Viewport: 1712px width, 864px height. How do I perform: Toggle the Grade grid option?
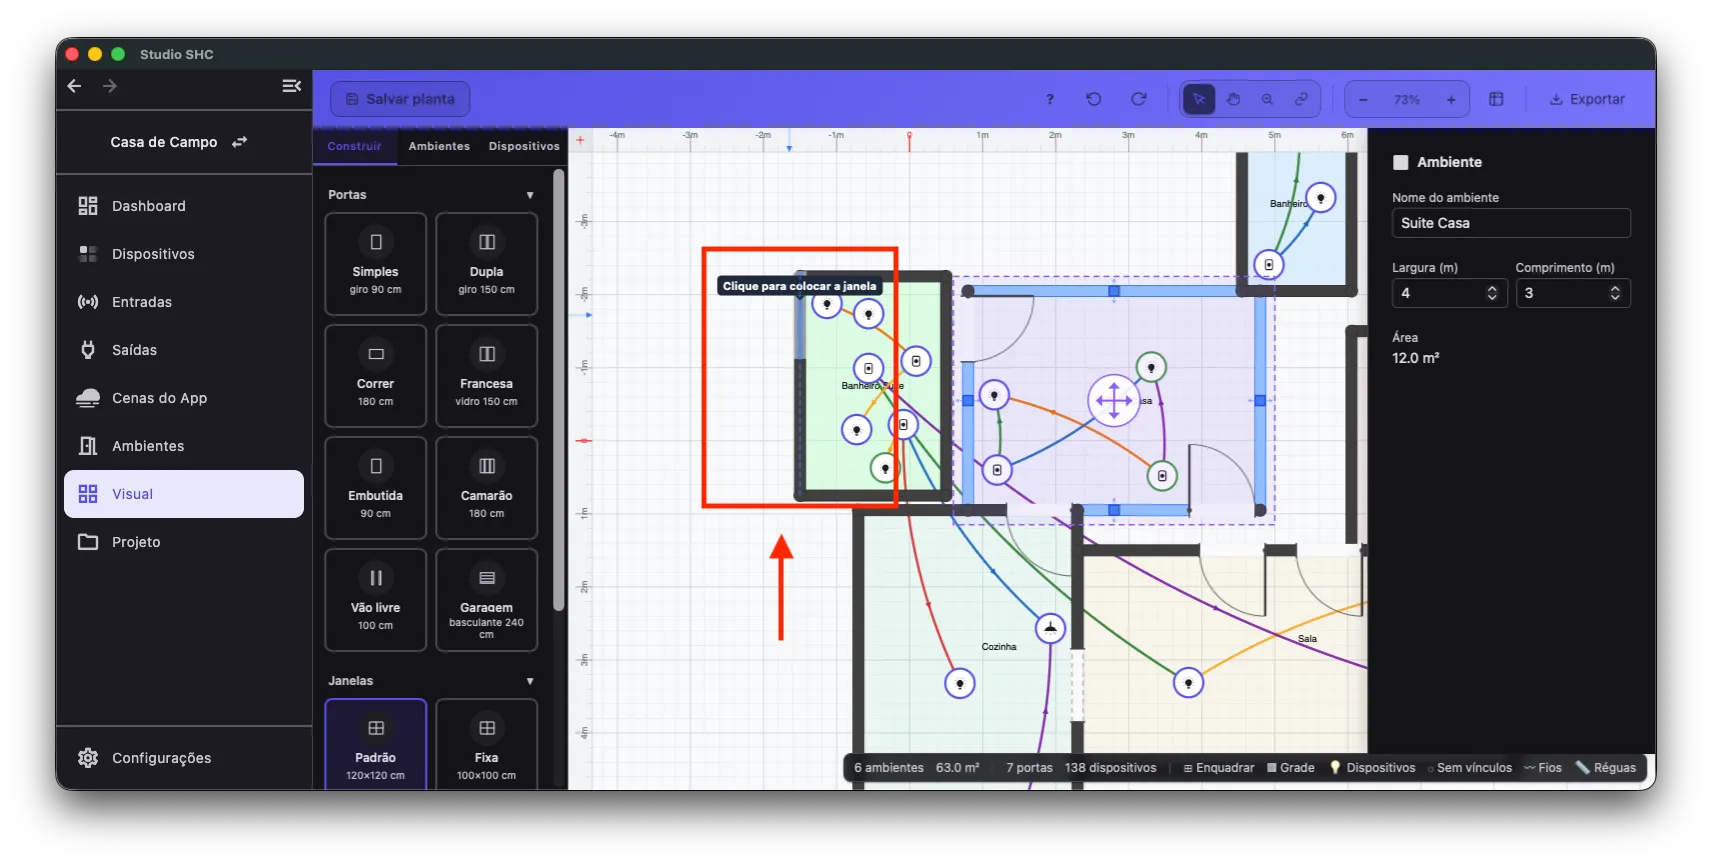(1291, 768)
